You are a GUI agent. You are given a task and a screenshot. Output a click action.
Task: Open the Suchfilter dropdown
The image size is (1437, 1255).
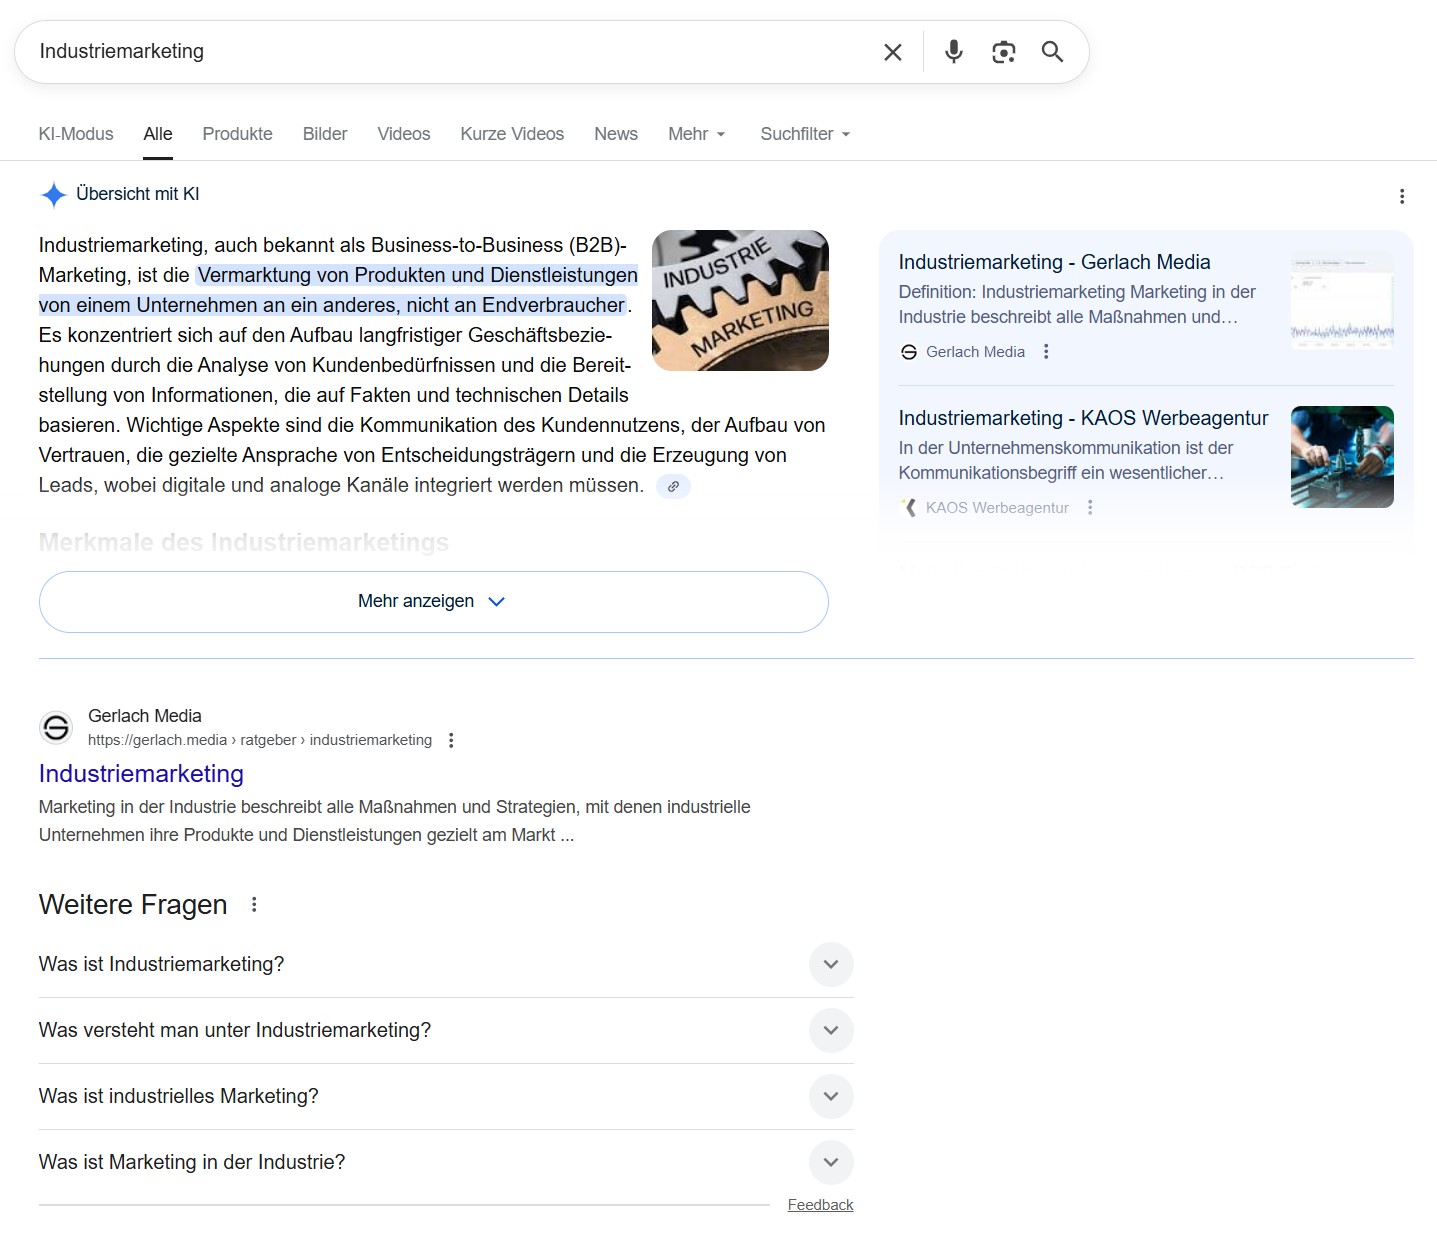[x=803, y=133]
